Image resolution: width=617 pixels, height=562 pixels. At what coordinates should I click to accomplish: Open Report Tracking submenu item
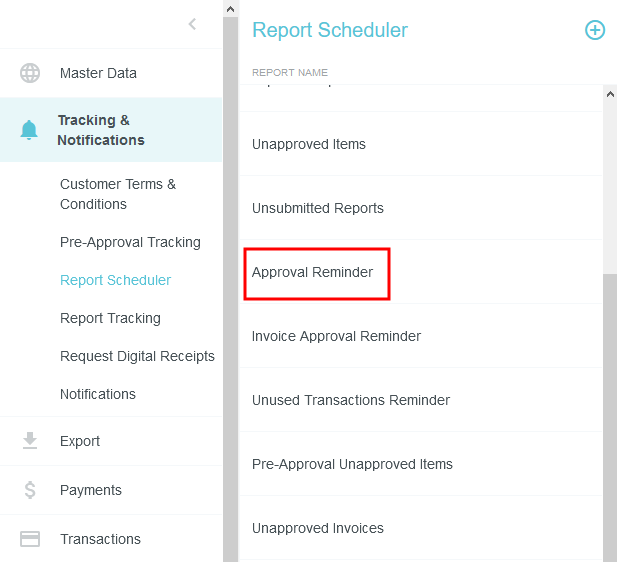(110, 318)
